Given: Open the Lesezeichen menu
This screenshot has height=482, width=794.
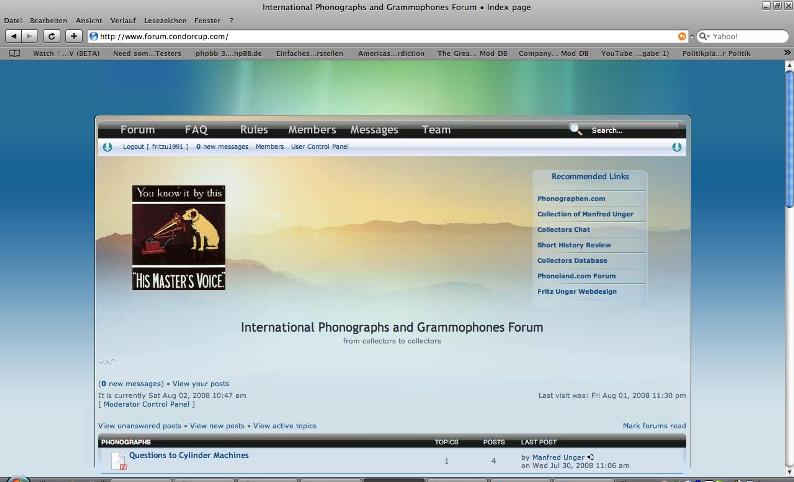Looking at the screenshot, I should (164, 20).
